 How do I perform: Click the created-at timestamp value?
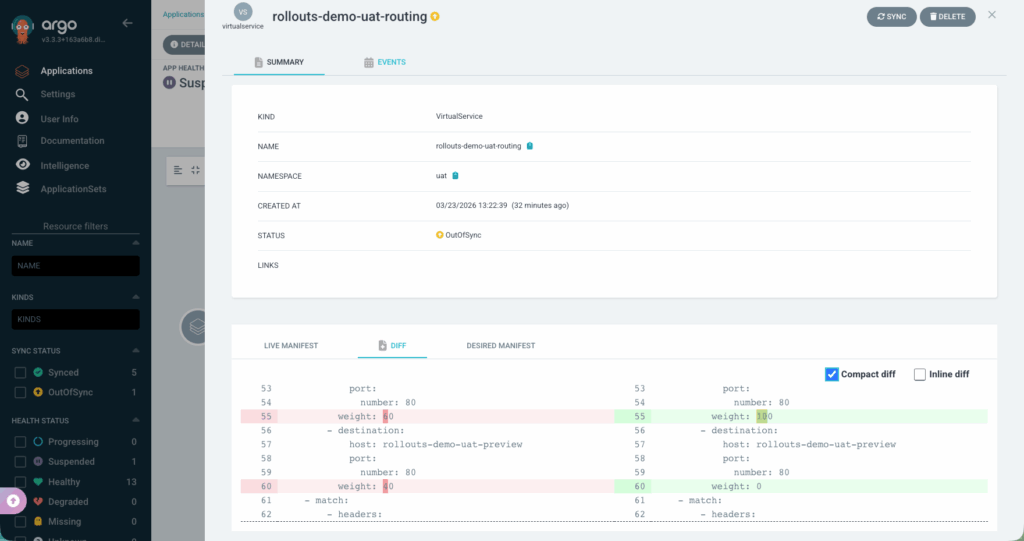pos(502,205)
